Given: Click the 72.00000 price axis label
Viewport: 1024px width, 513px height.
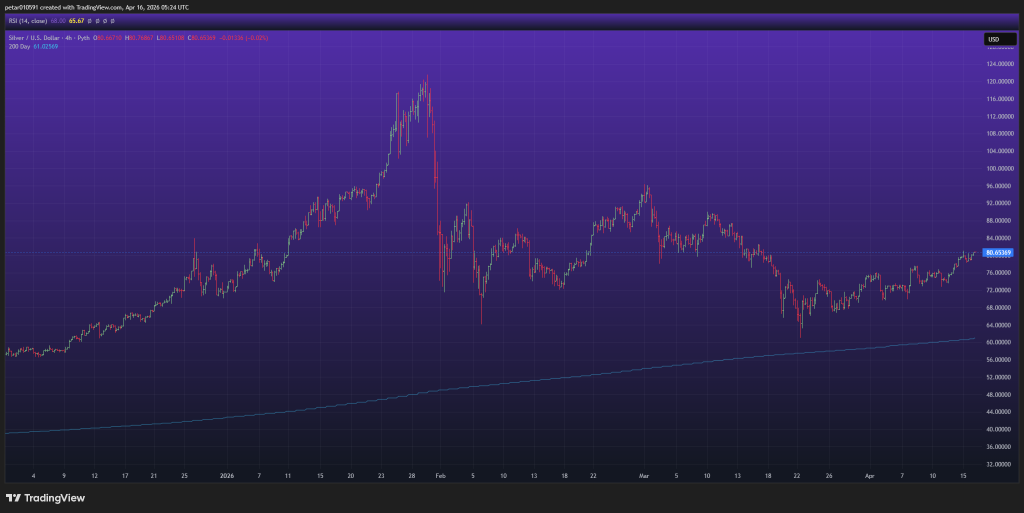Looking at the screenshot, I should click(1000, 290).
